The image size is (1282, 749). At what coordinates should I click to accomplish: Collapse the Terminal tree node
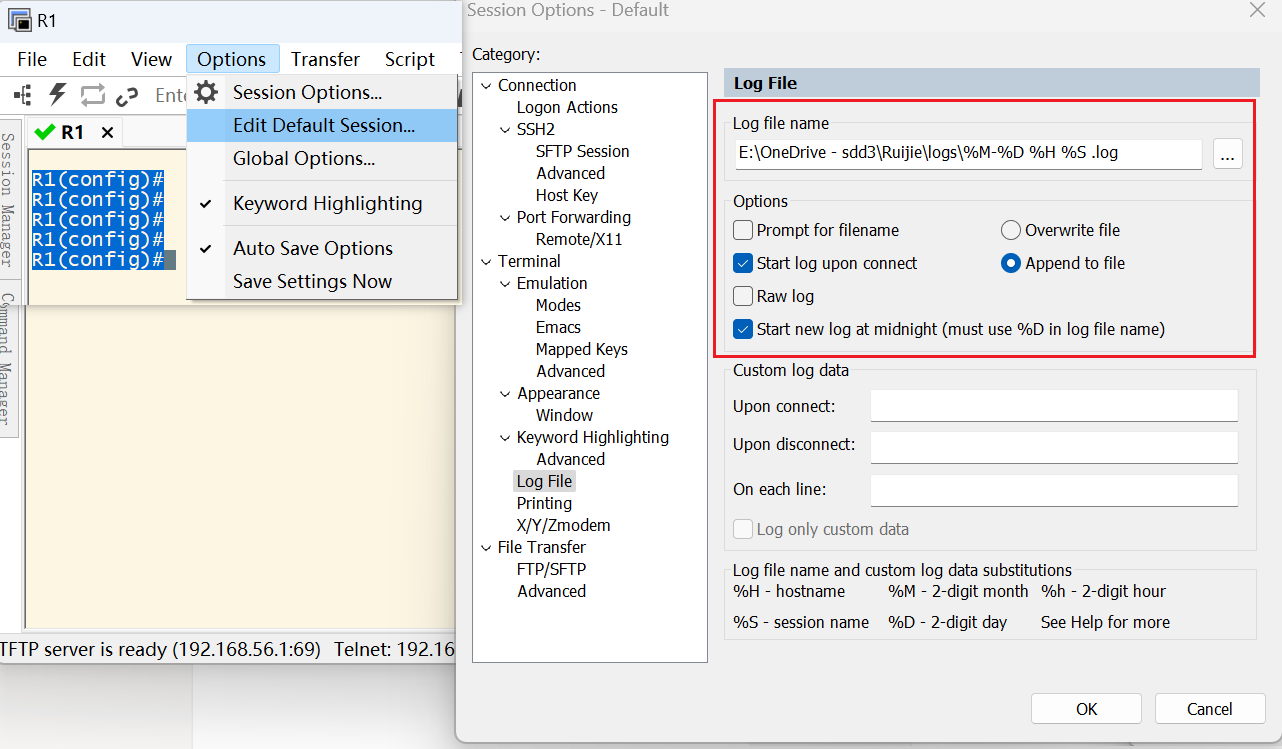click(486, 262)
